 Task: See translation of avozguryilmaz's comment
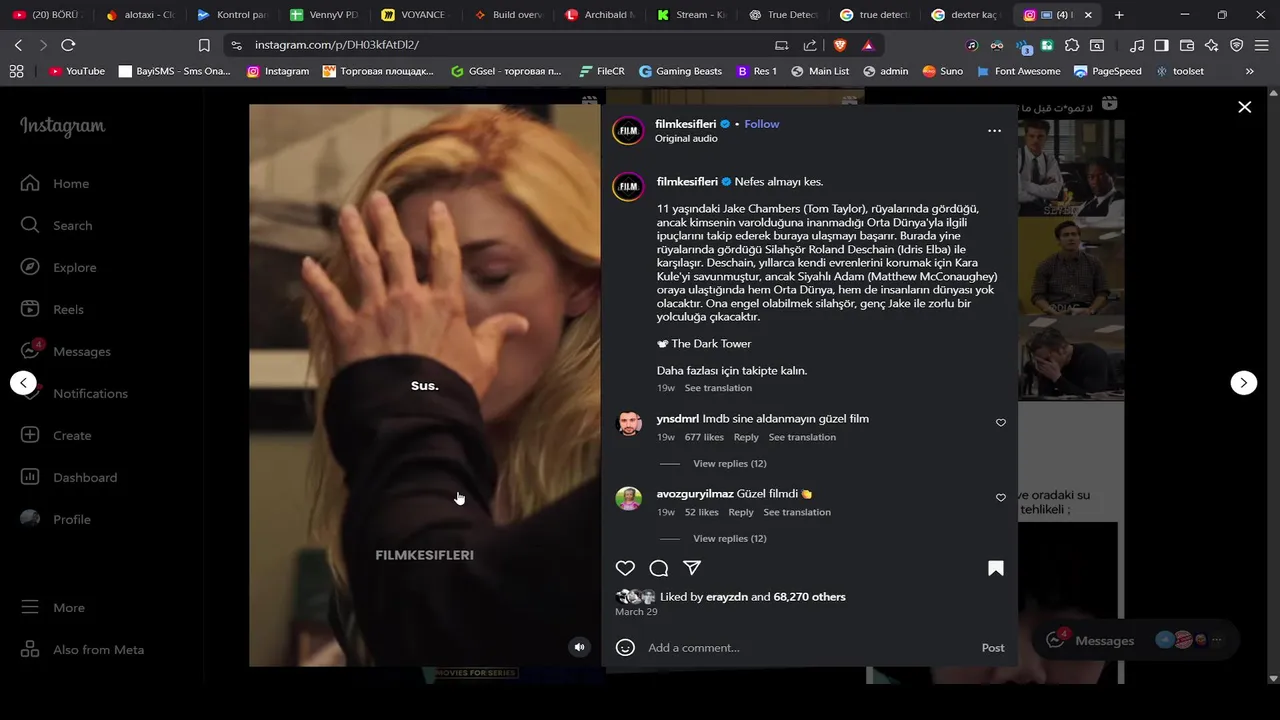[x=797, y=512]
